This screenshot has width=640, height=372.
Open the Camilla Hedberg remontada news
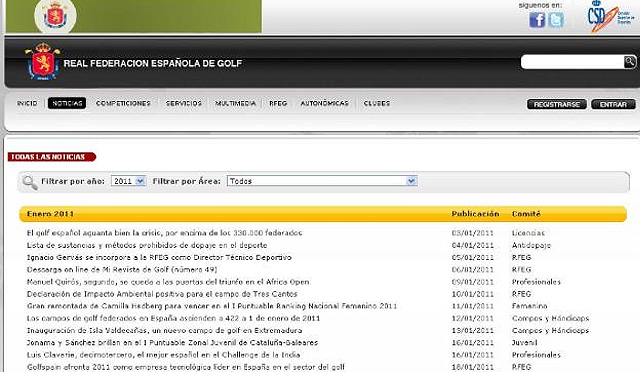tap(212, 306)
